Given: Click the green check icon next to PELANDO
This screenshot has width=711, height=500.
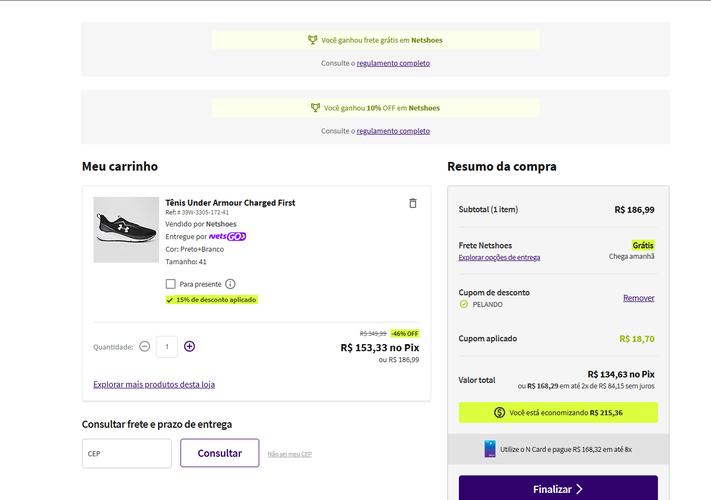Looking at the screenshot, I should pos(463,304).
